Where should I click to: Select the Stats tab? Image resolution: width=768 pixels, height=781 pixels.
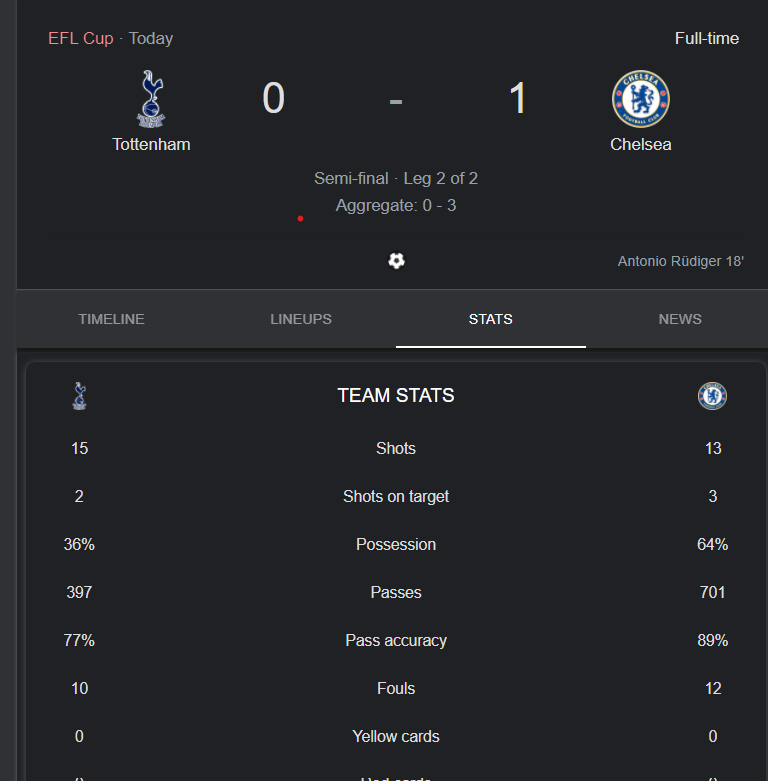tap(491, 319)
